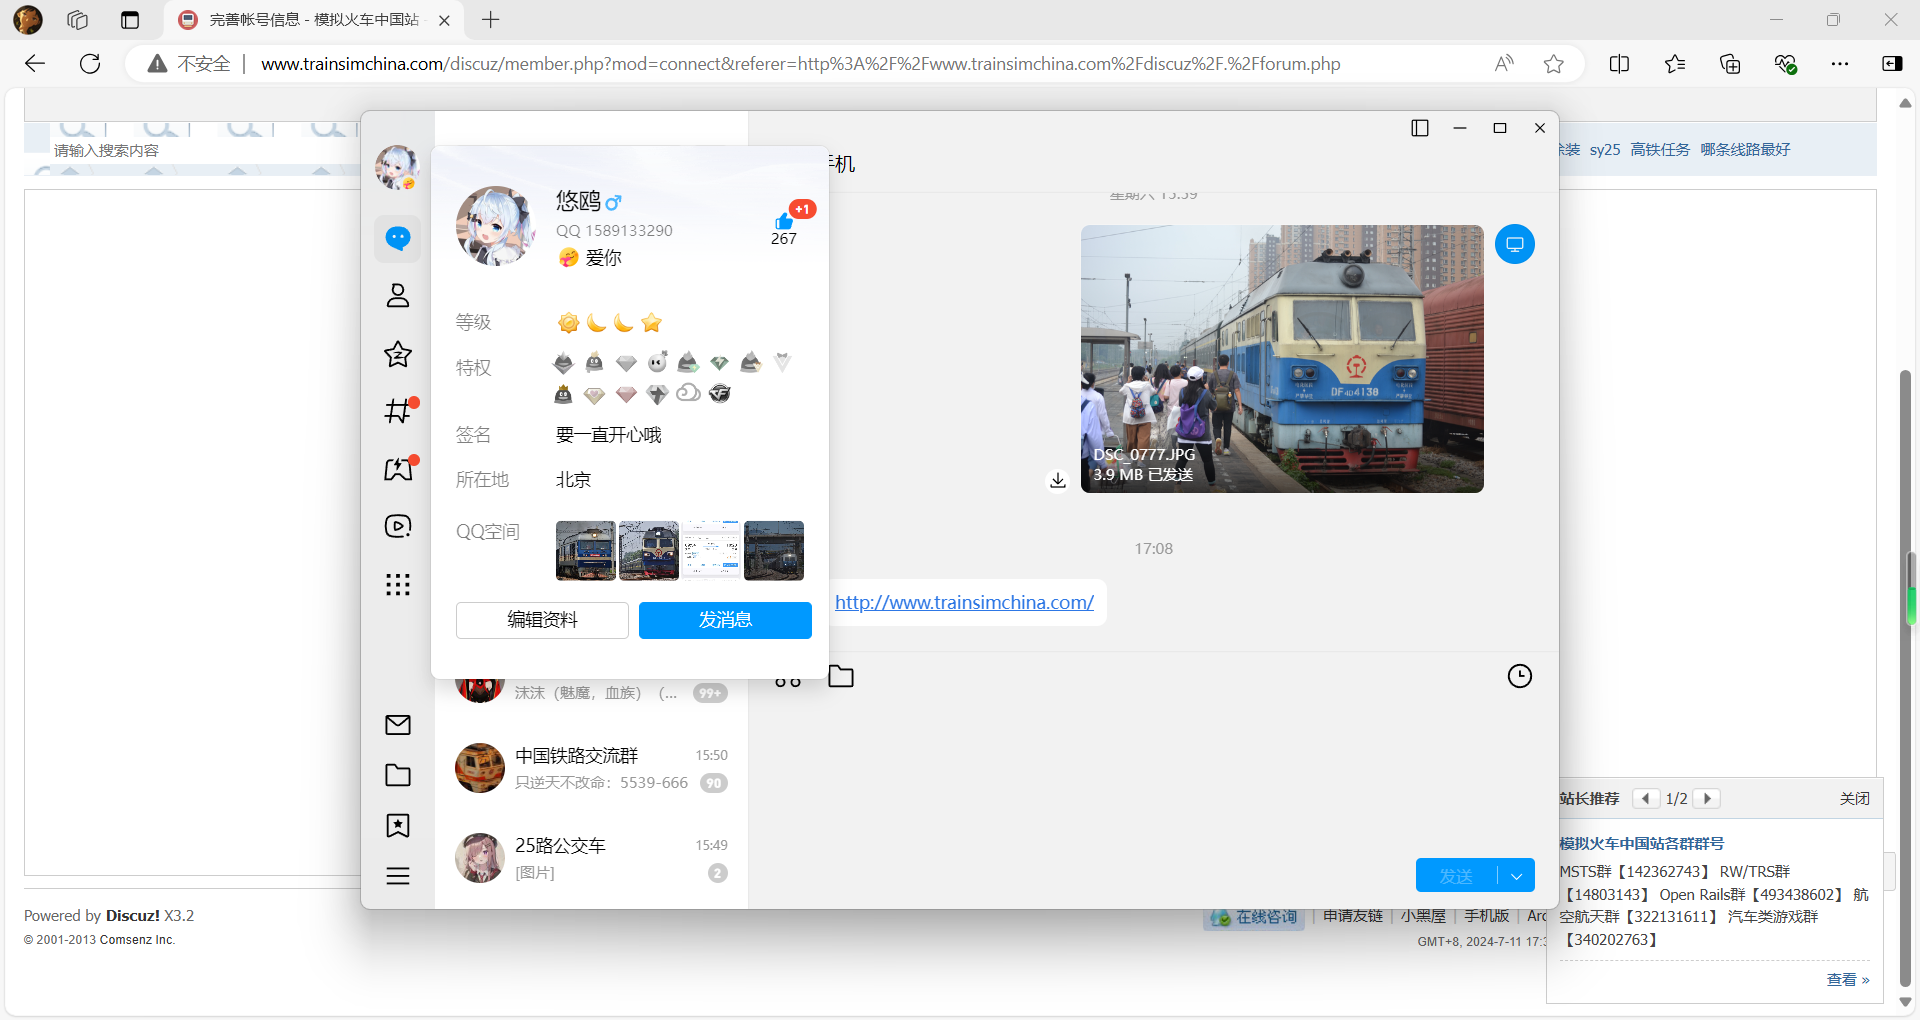Toggle the browser sidebar panel button
The image size is (1920, 1020).
pyautogui.click(x=1892, y=64)
